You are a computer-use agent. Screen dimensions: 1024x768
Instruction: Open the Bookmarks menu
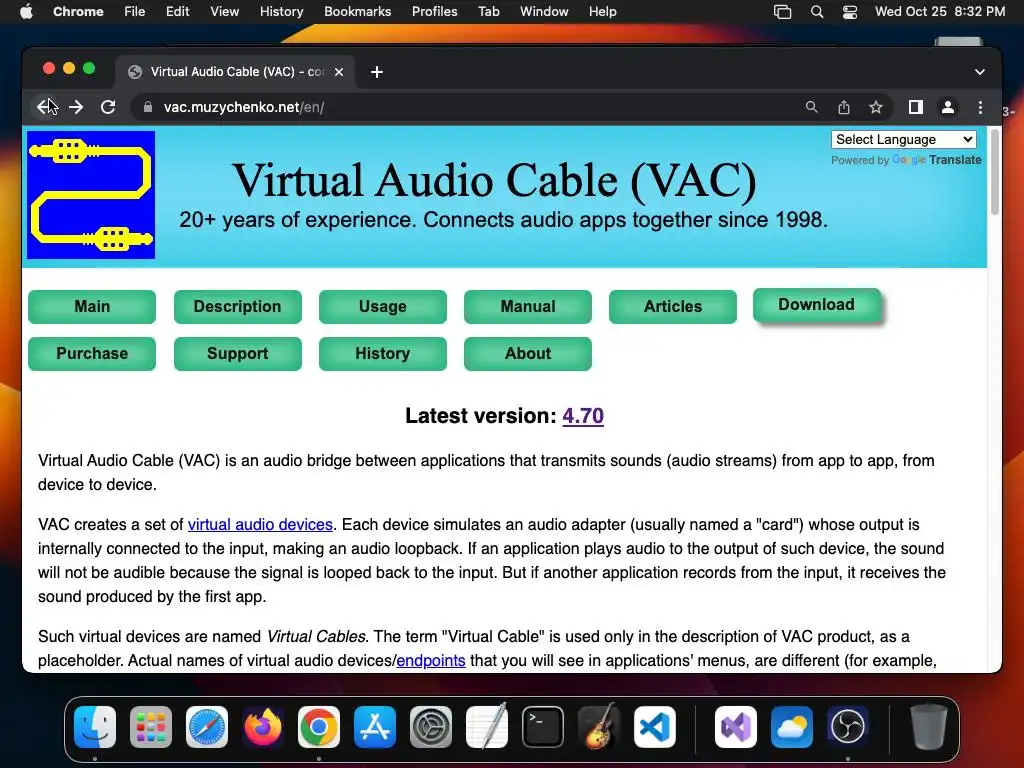tap(358, 12)
